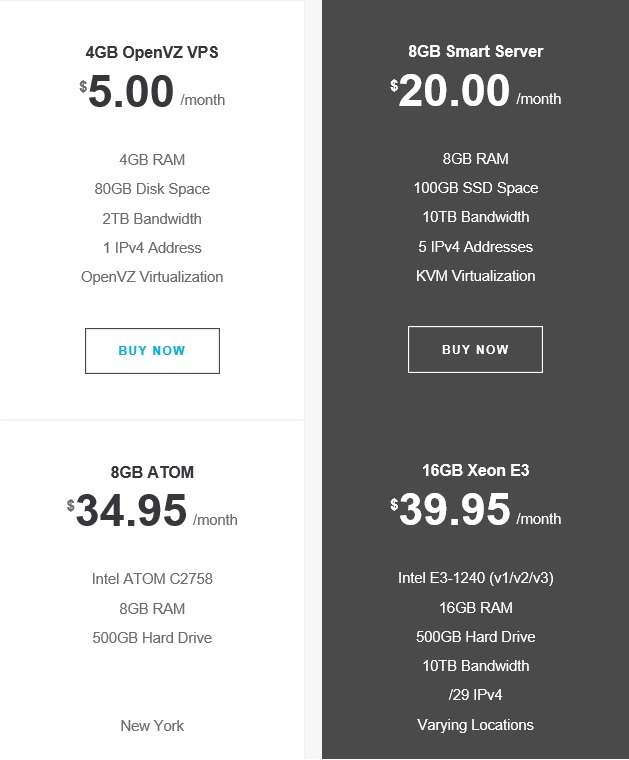629x760 pixels.
Task: Click the Intel ATOM C2758 processor line
Action: pos(152,579)
